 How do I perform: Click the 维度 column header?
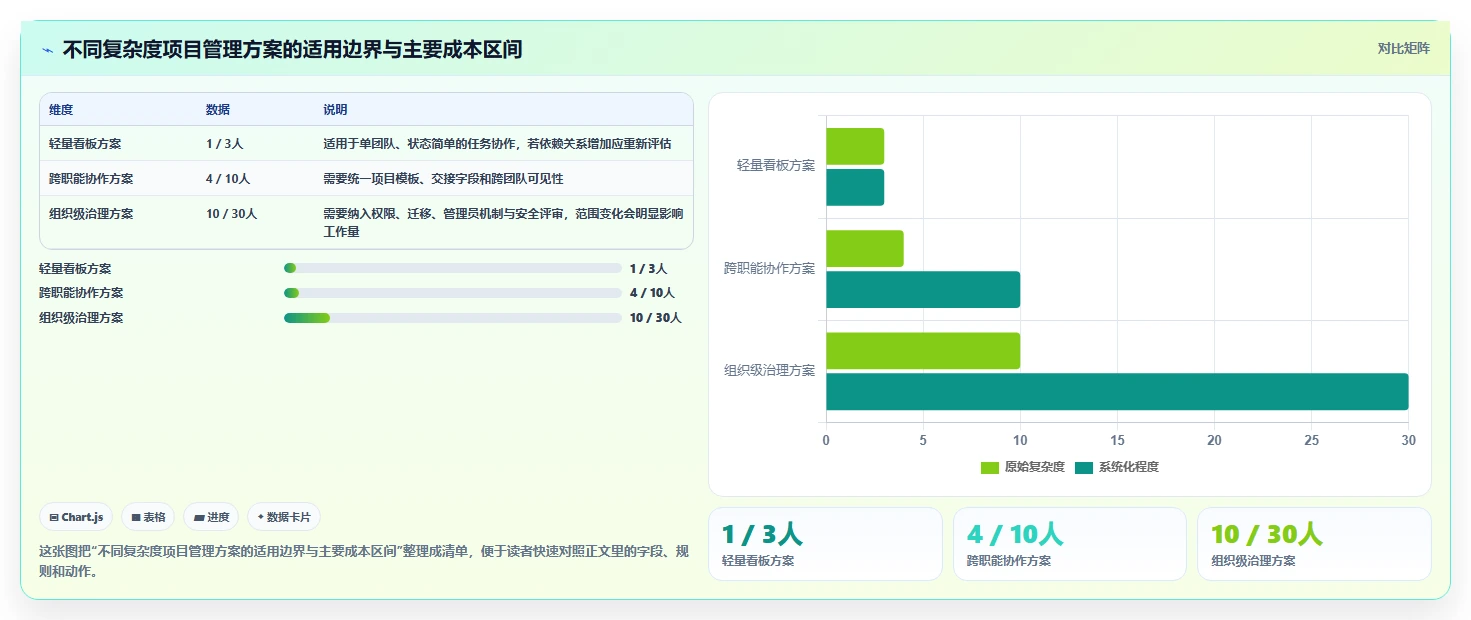(x=61, y=110)
